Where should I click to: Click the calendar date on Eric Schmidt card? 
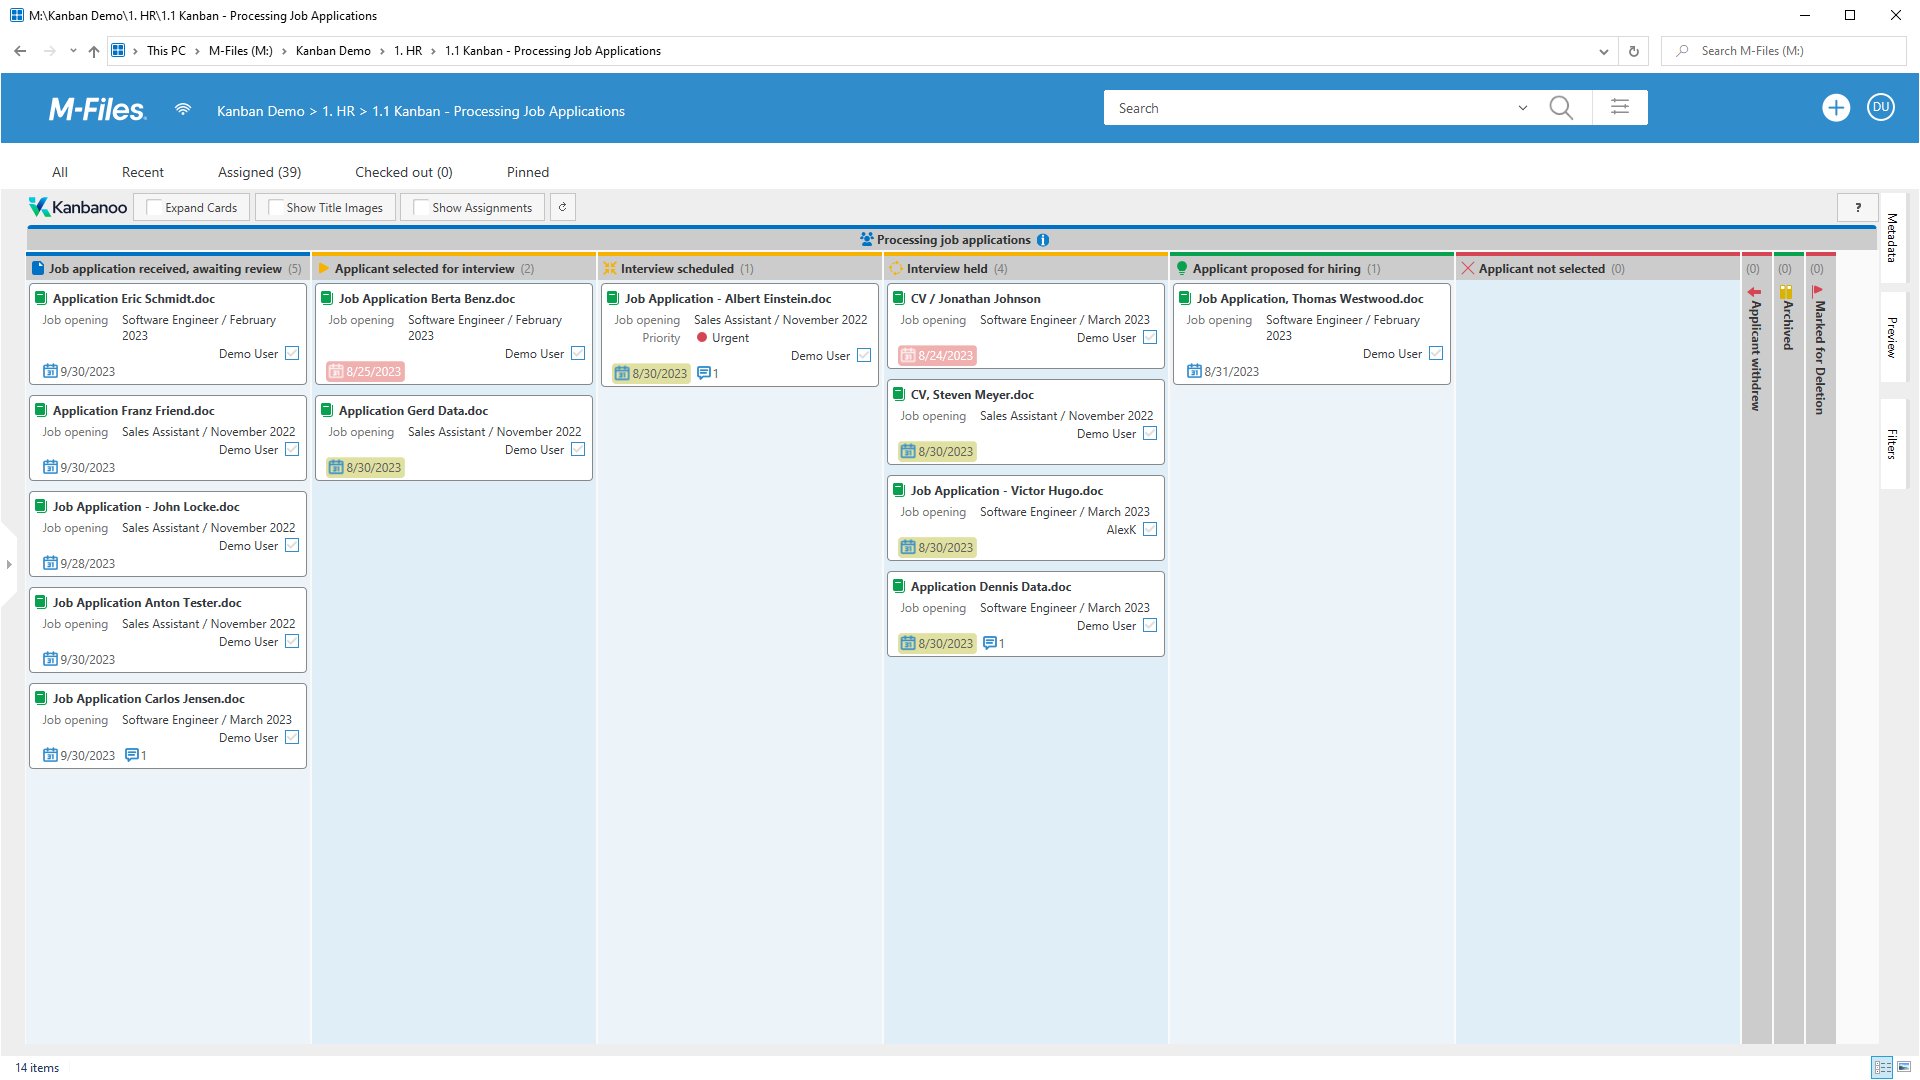[79, 371]
